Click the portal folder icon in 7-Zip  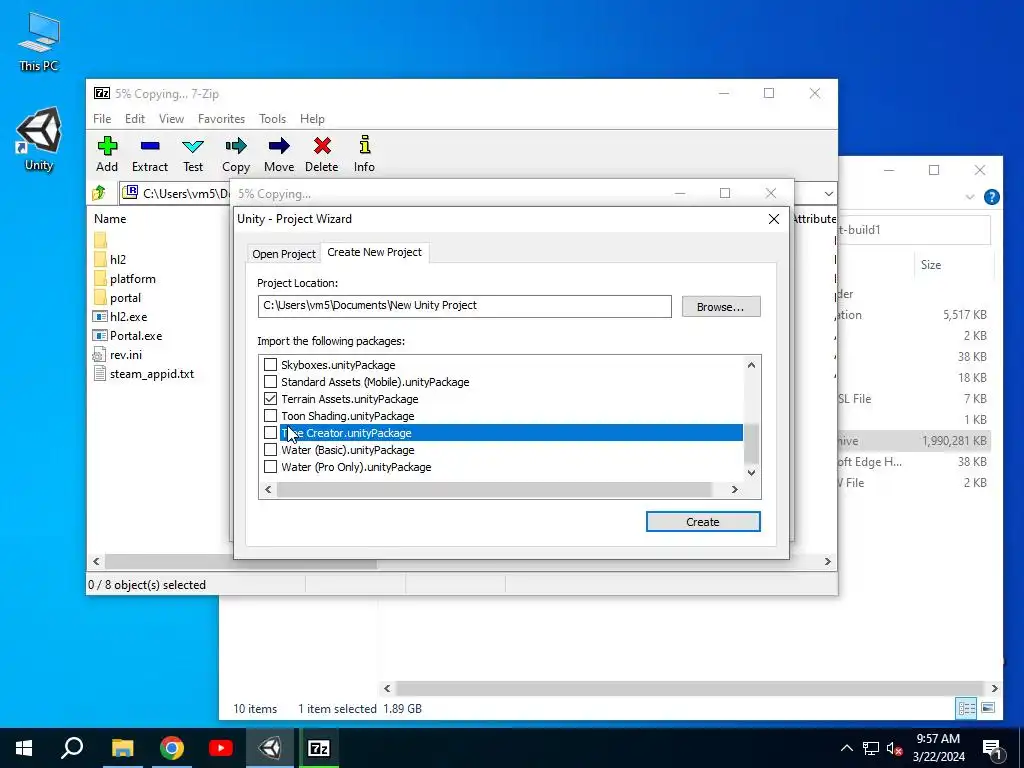pos(100,298)
